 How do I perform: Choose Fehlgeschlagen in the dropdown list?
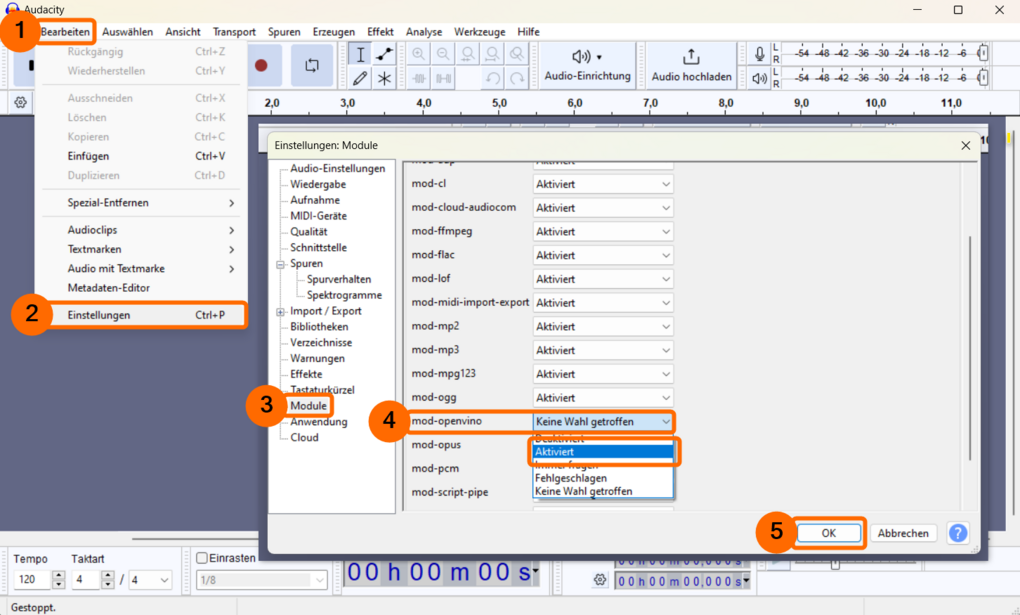click(603, 478)
